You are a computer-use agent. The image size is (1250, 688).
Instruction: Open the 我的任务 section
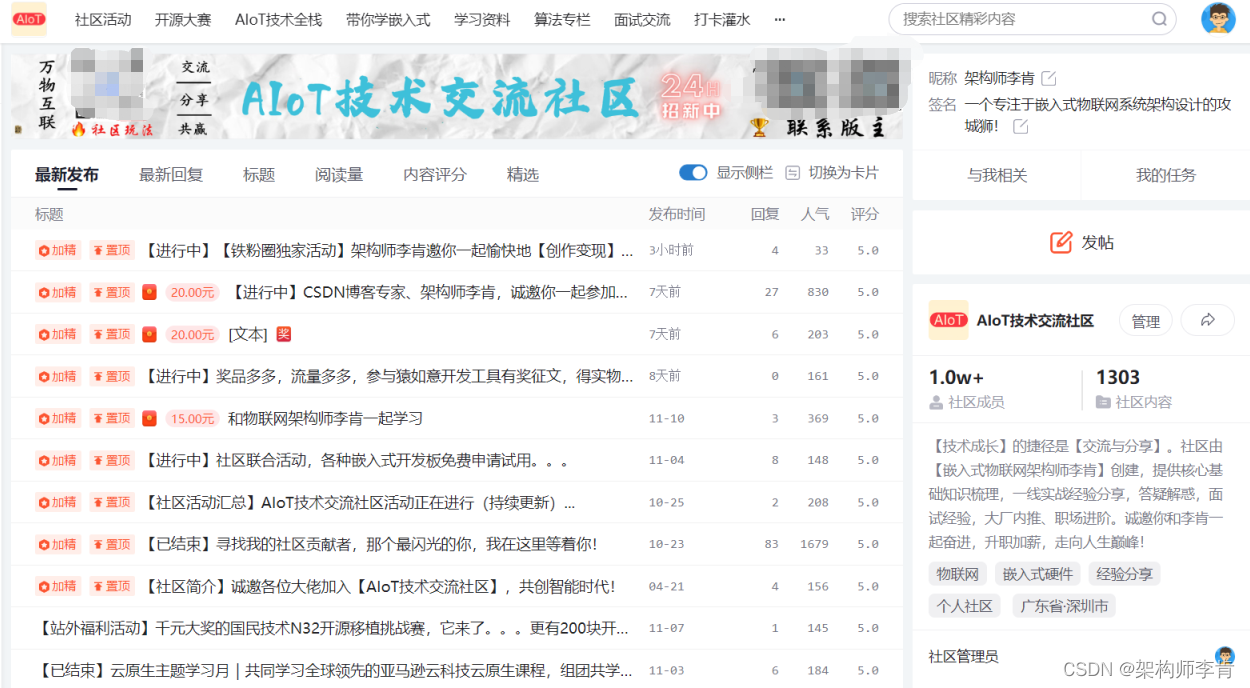[x=1165, y=174]
